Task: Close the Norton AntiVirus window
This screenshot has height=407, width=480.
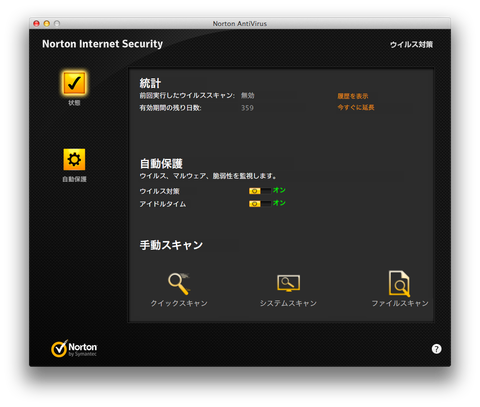Action: [36, 23]
